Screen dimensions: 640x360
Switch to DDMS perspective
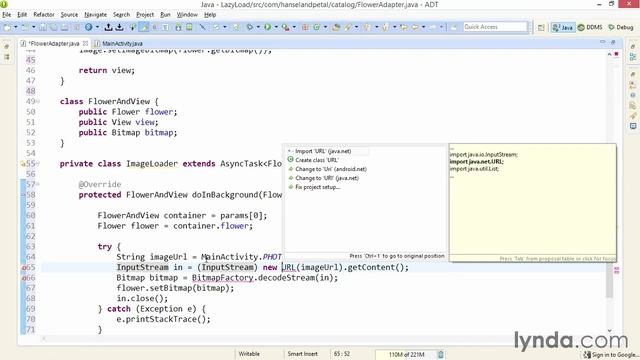590,27
